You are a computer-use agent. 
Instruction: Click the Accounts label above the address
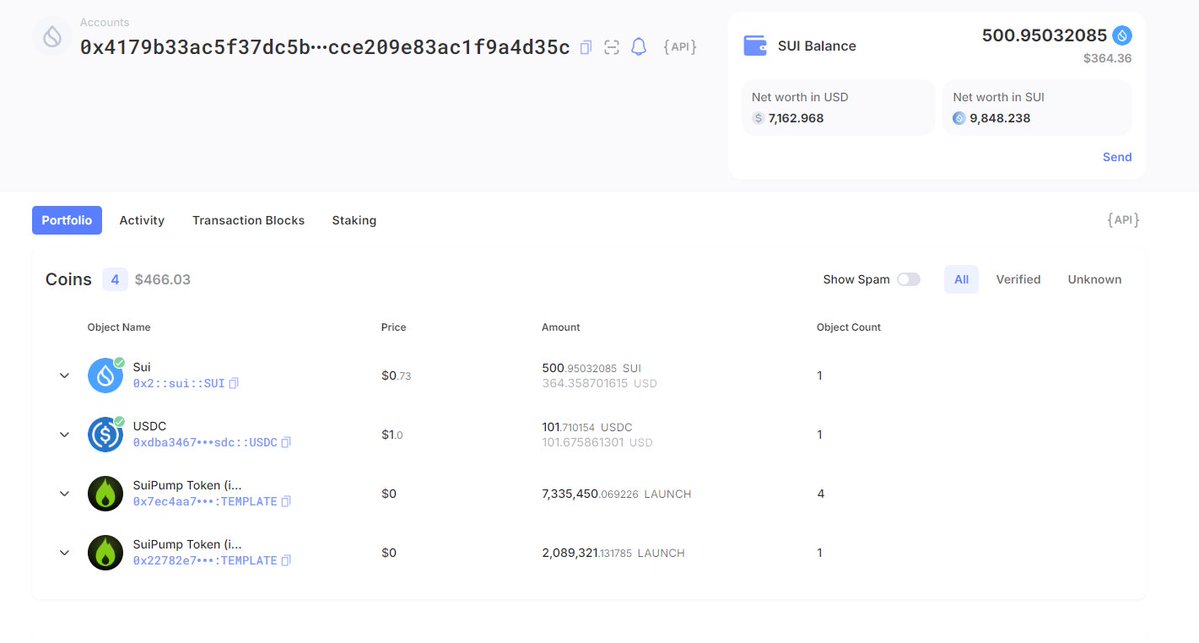point(105,22)
